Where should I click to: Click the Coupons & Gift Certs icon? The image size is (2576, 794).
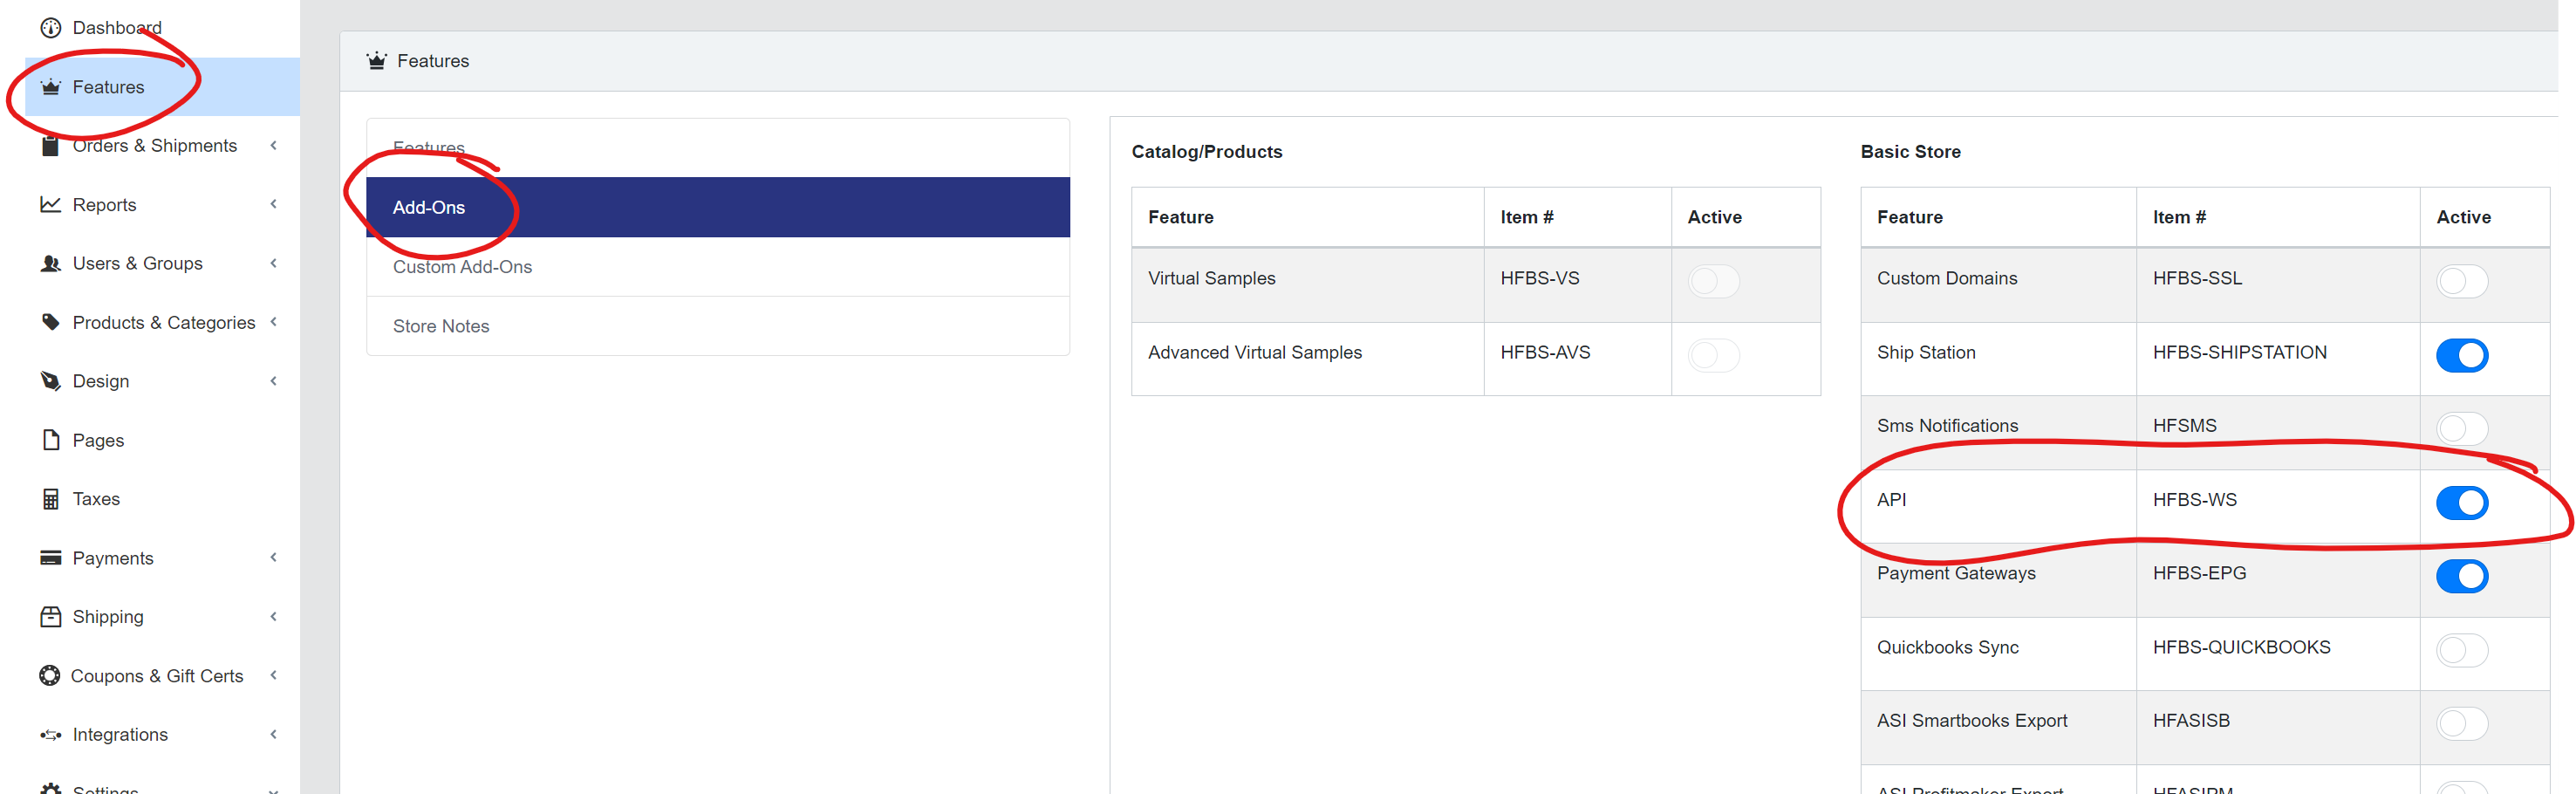(50, 676)
